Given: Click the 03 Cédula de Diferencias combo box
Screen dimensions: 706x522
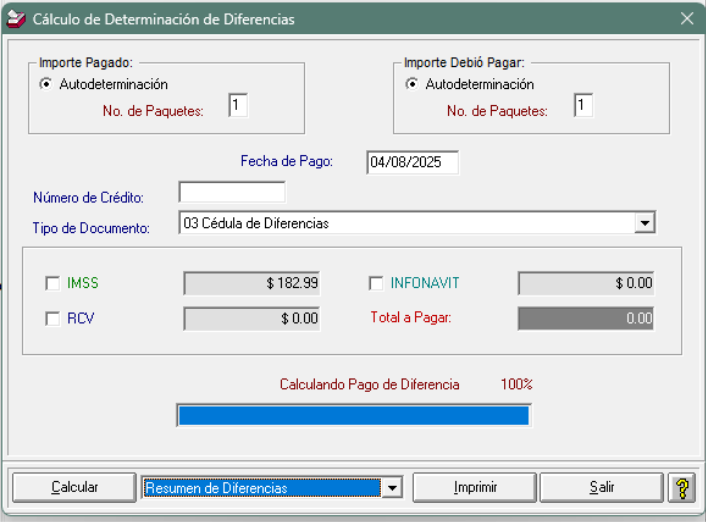Looking at the screenshot, I should pyautogui.click(x=417, y=223).
